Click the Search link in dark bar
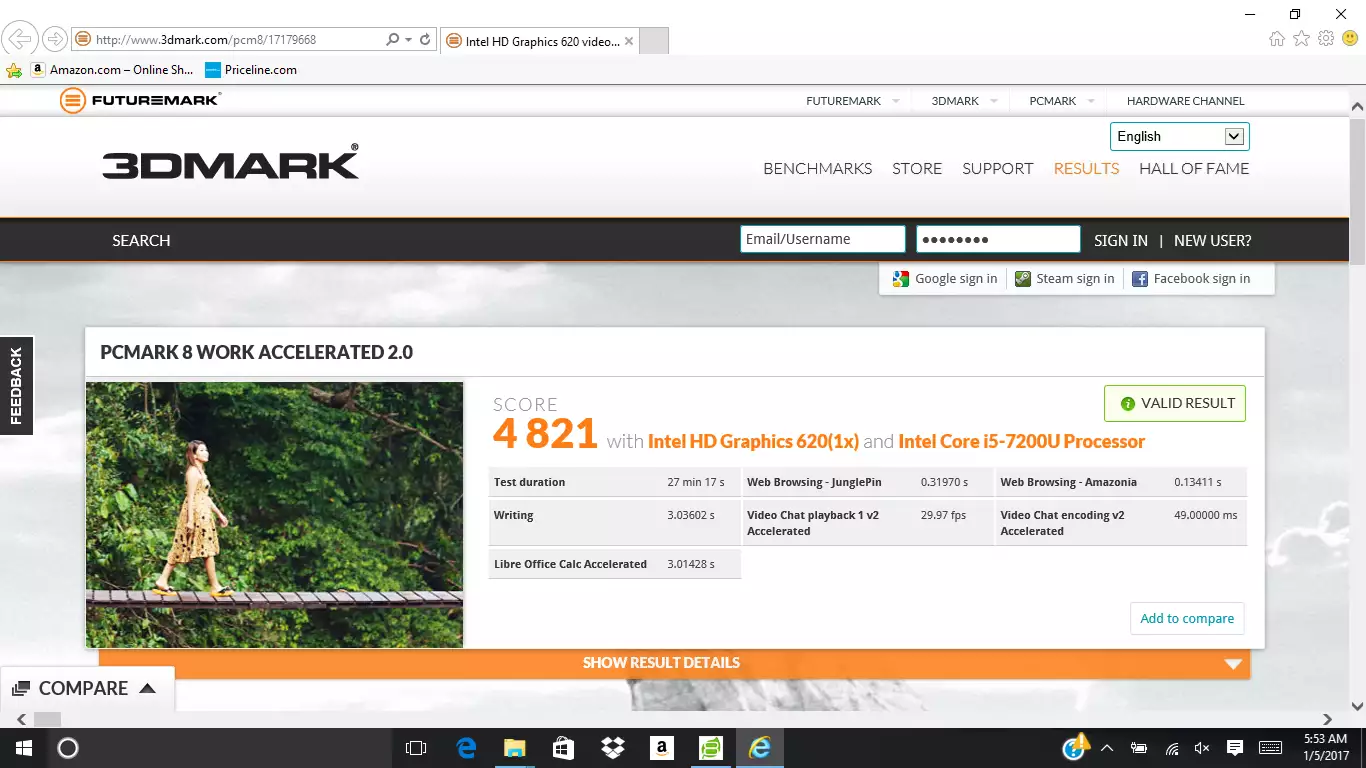 coord(141,241)
